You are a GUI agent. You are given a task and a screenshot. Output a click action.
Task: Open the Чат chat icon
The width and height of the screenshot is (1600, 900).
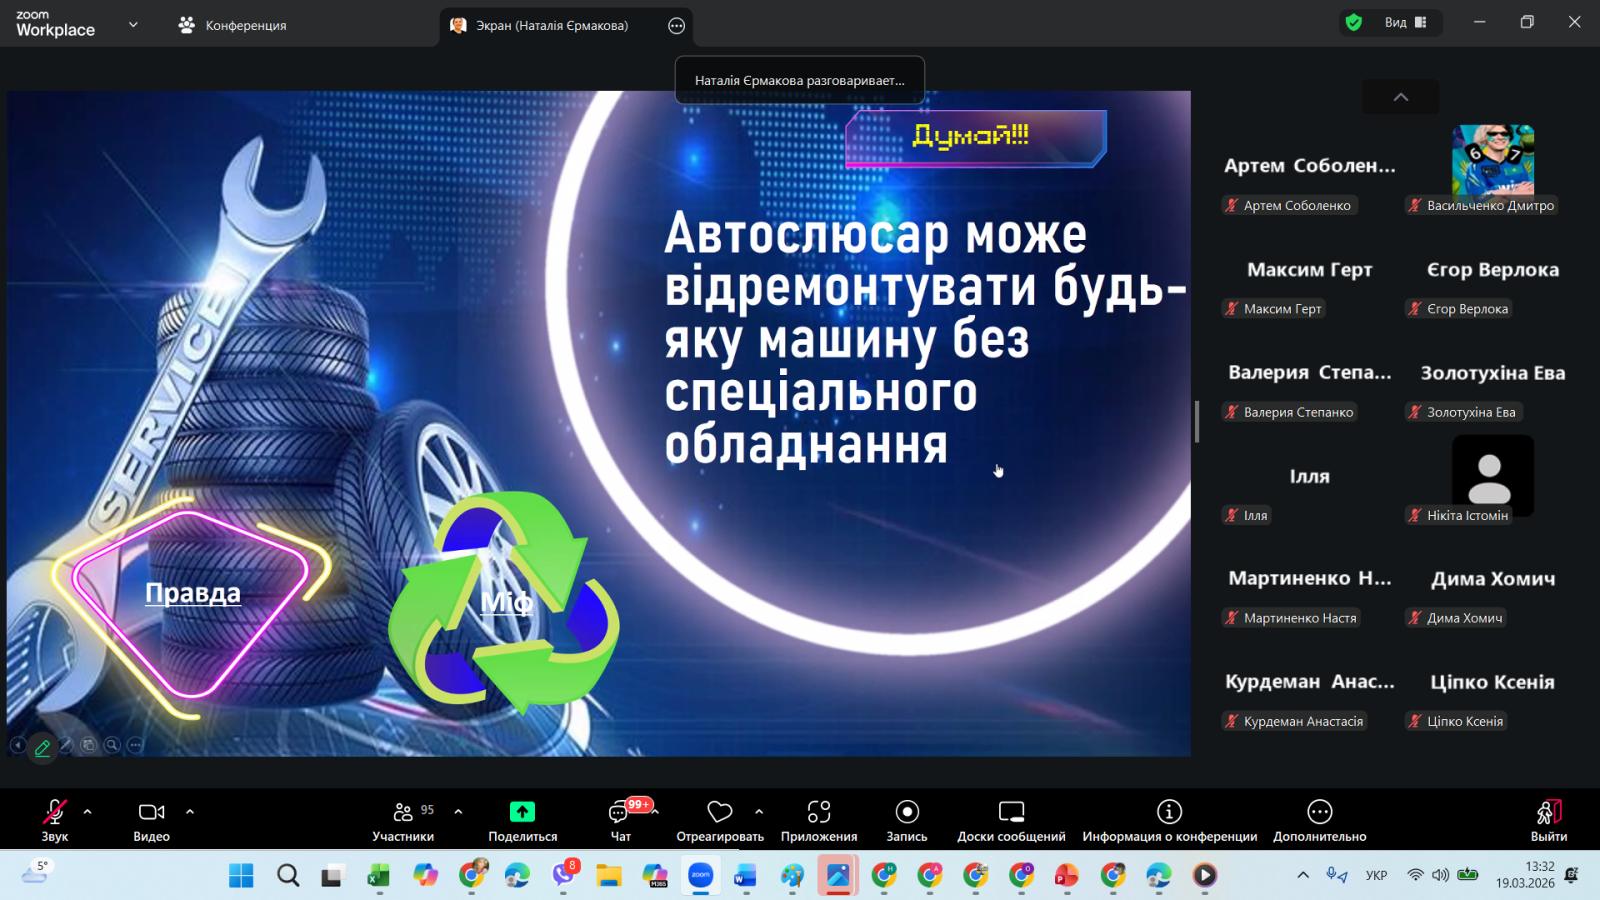tap(620, 812)
